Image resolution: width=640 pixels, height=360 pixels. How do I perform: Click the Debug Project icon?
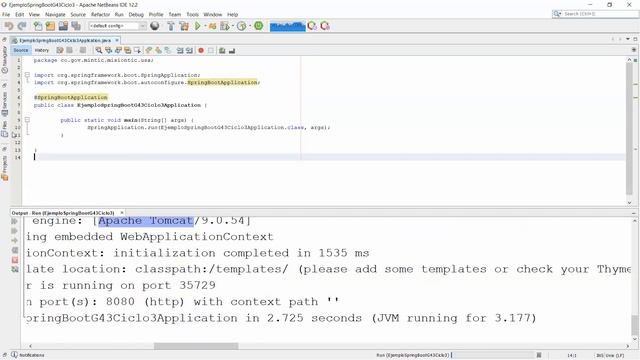[212, 26]
